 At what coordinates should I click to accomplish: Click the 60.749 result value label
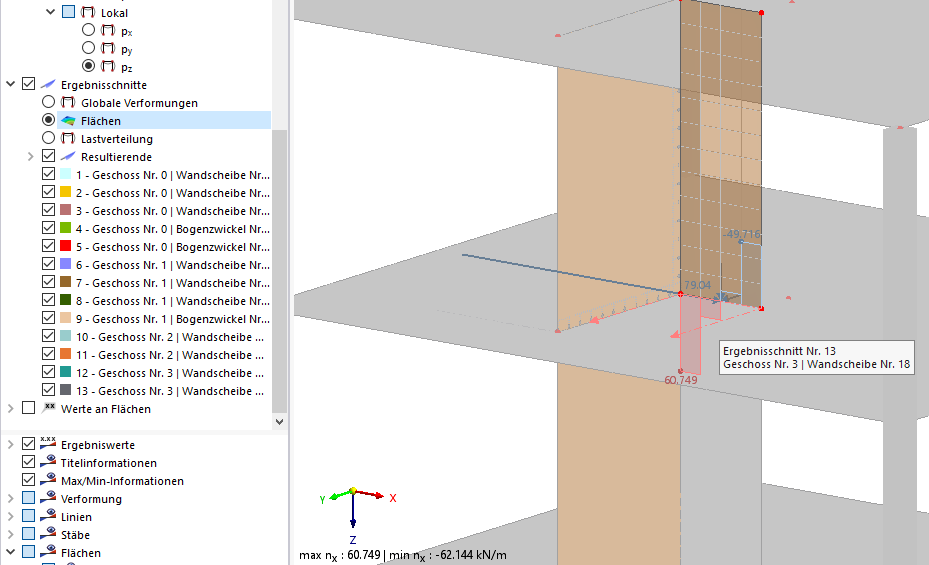pos(681,380)
